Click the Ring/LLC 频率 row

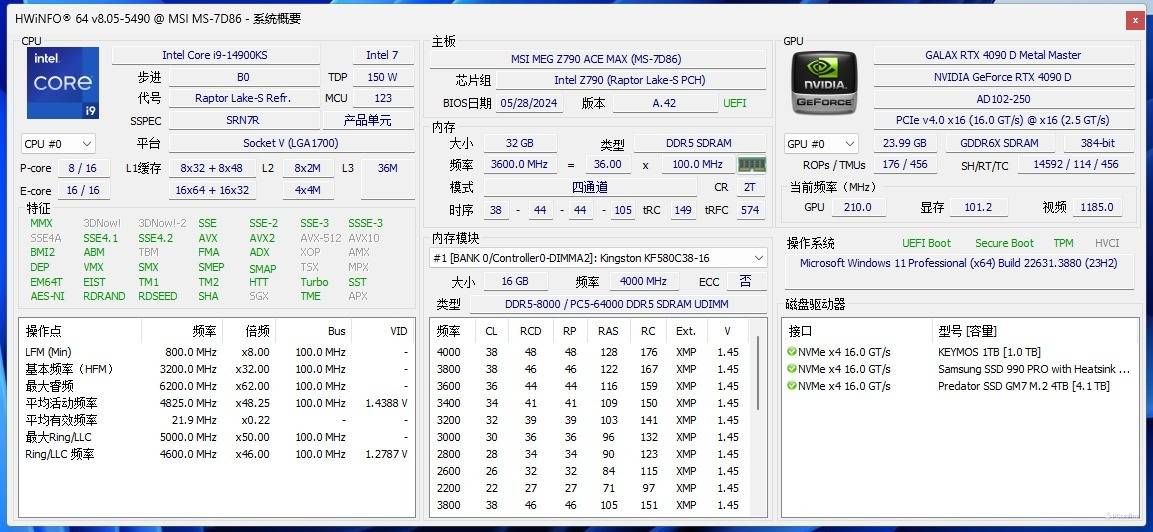216,454
